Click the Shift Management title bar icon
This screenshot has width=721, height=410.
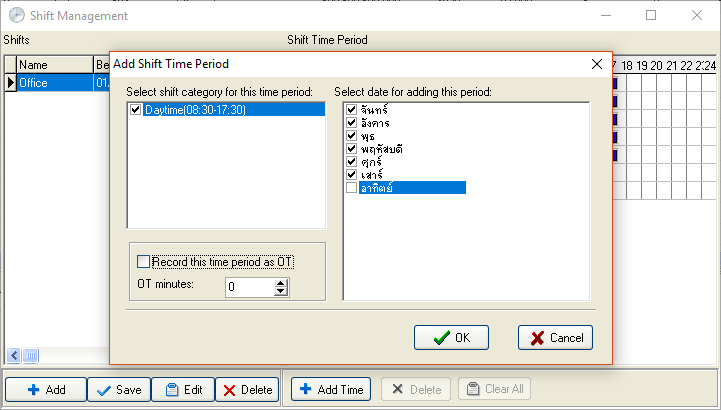coord(17,15)
